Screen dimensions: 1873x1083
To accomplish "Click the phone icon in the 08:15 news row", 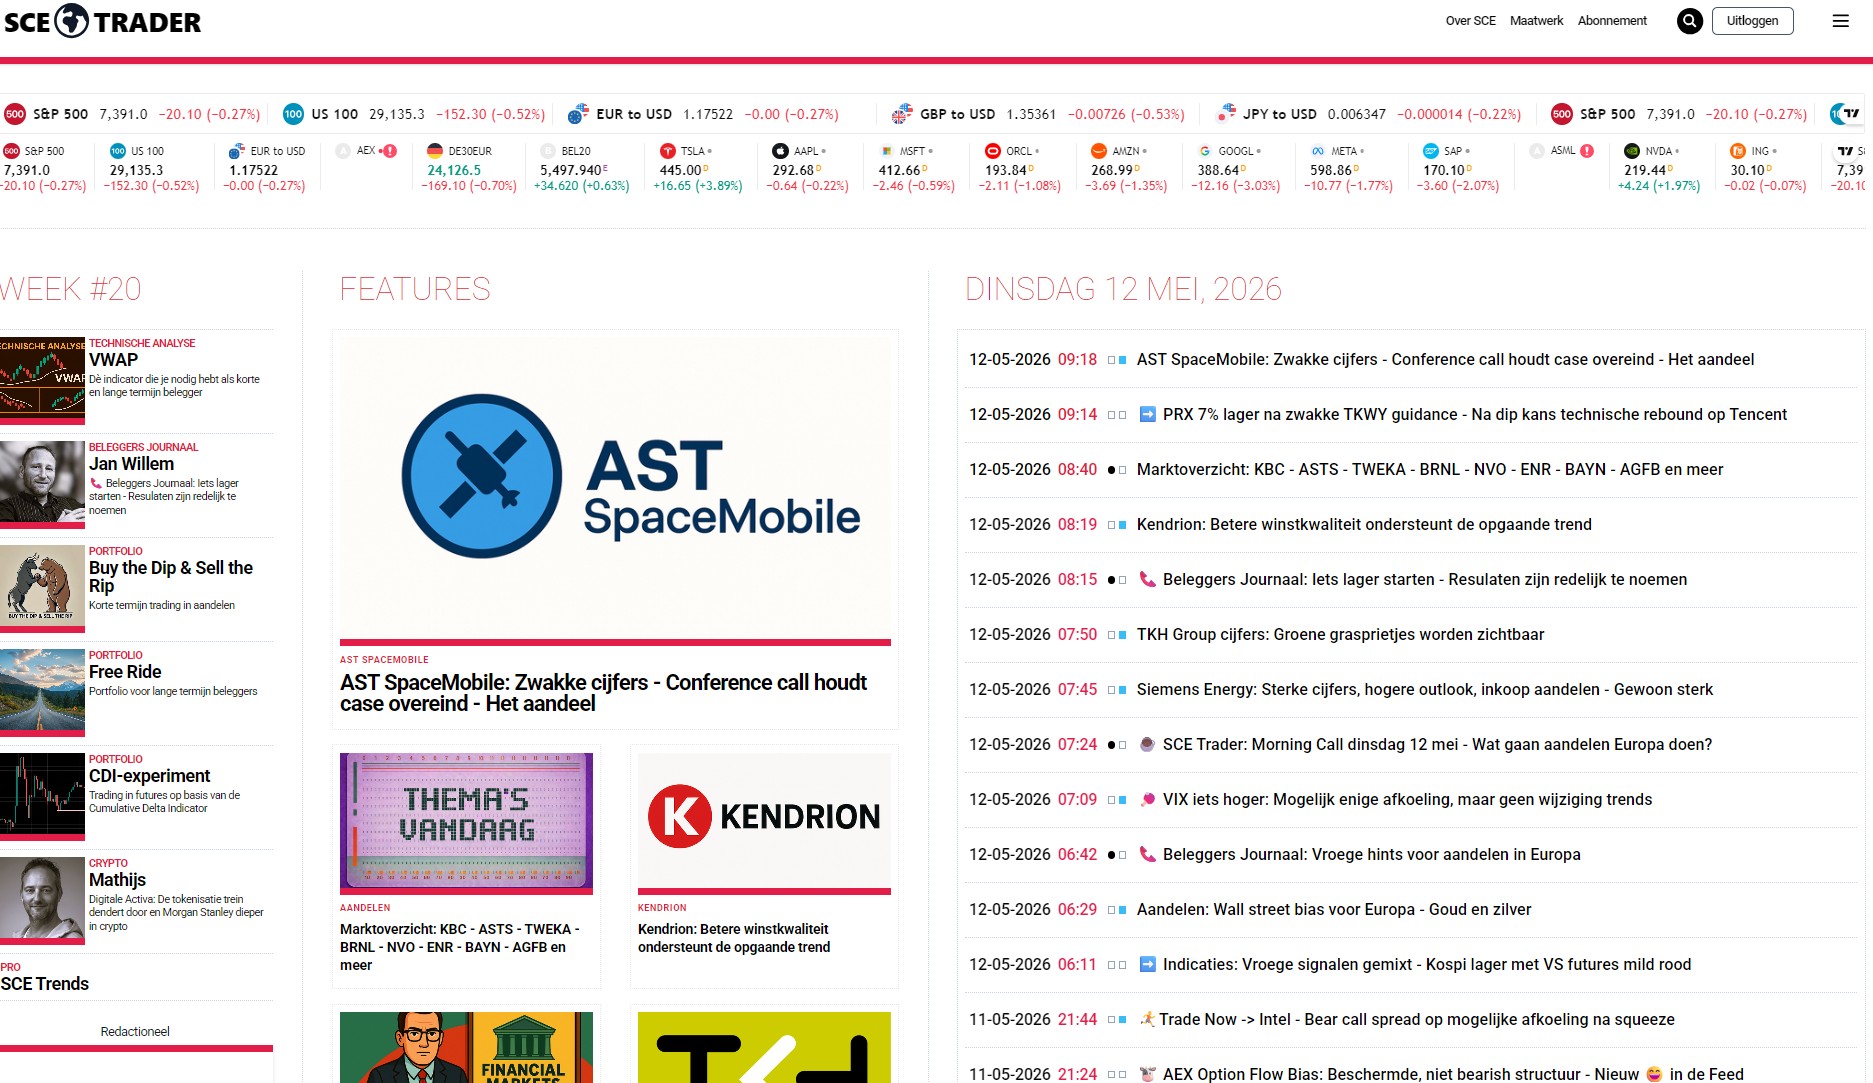I will [1148, 579].
